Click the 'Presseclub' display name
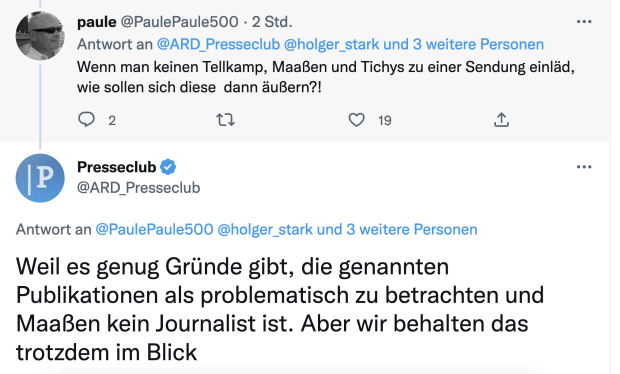Image resolution: width=620 pixels, height=374 pixels. click(117, 167)
